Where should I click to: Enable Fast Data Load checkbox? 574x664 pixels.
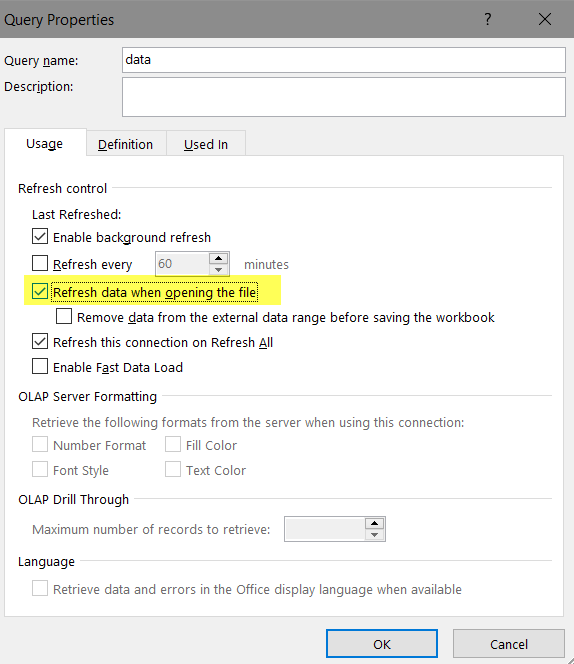40,366
